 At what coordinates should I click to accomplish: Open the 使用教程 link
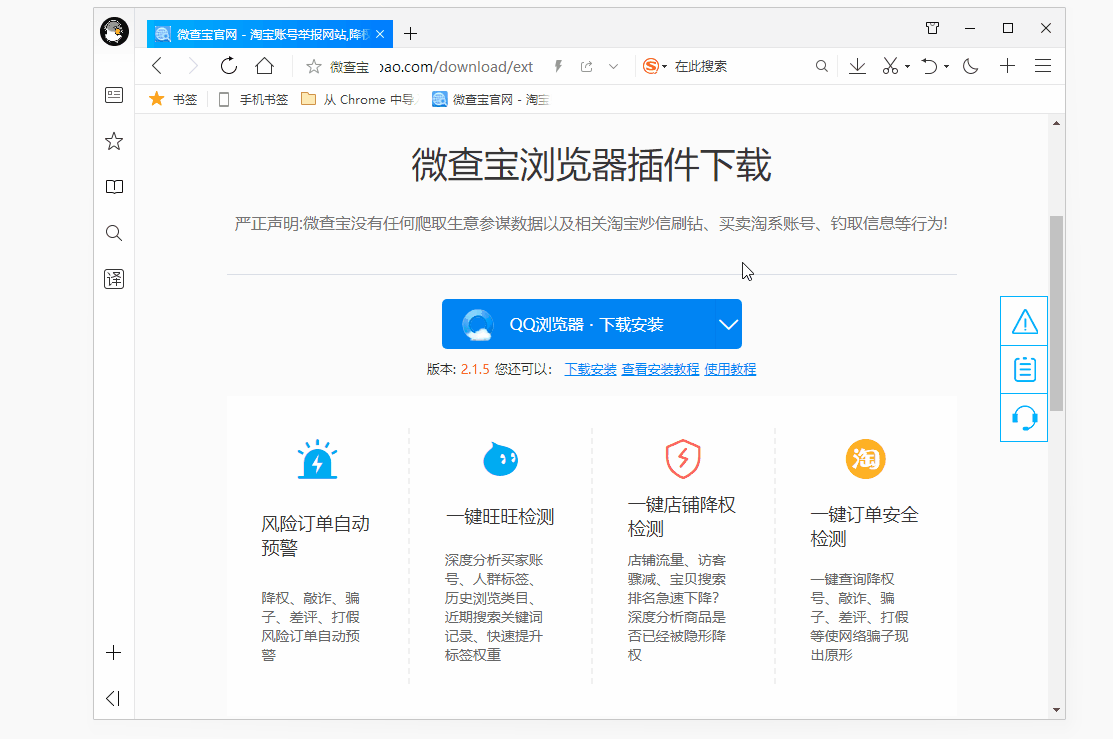[730, 369]
